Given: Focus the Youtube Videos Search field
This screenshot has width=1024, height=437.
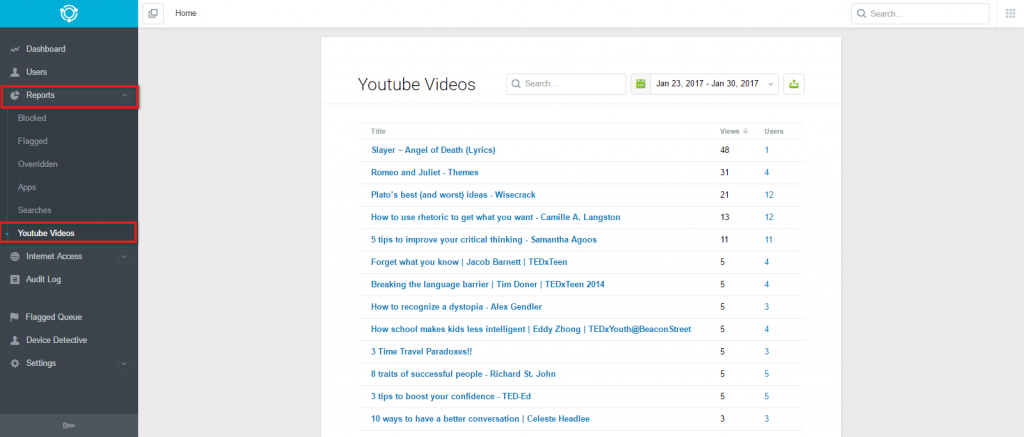Looking at the screenshot, I should 566,84.
